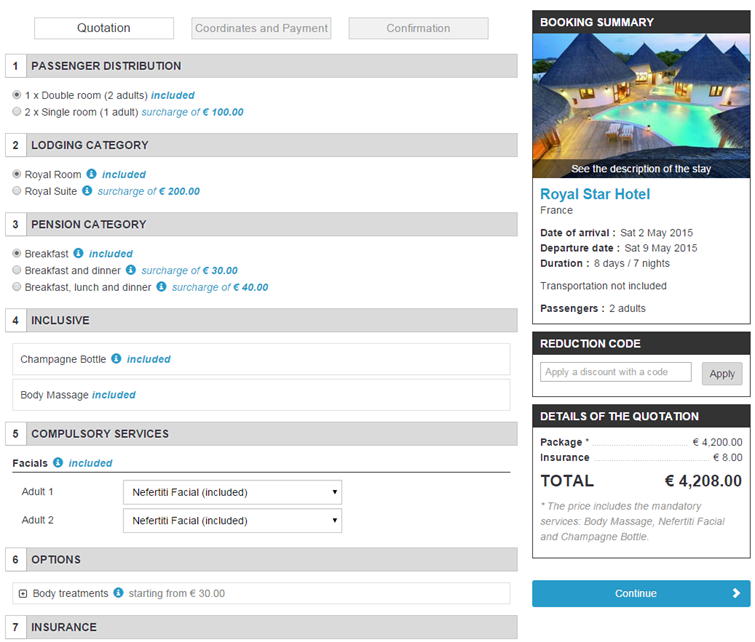
Task: Click Apply to submit discount code
Action: coord(722,374)
